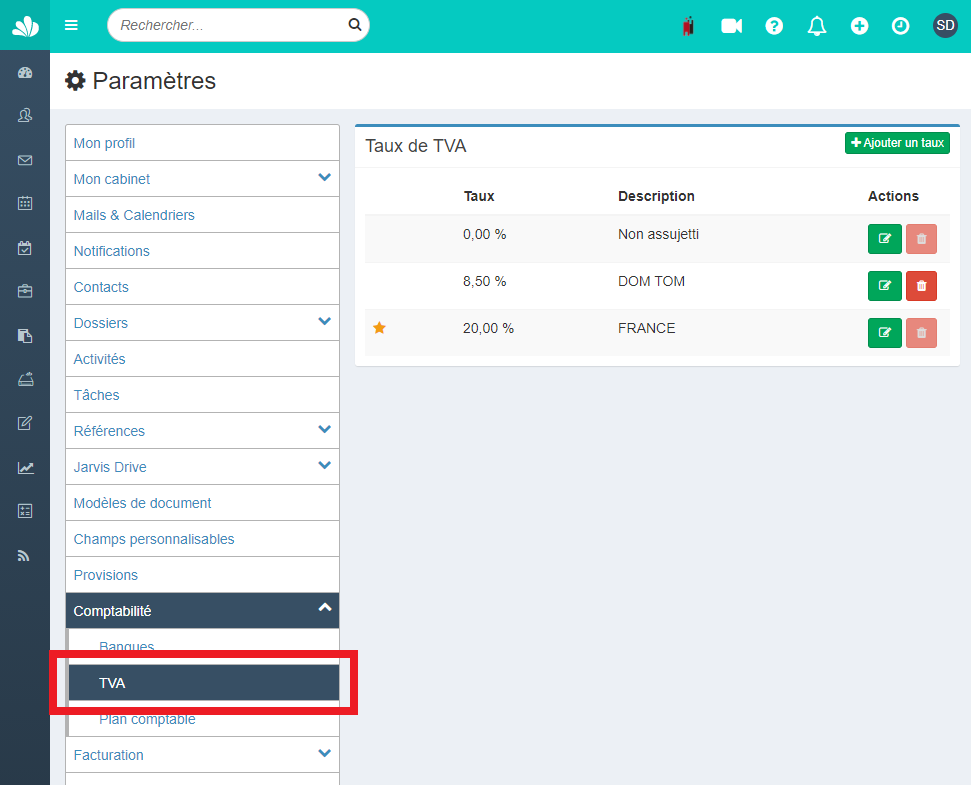Open Notifications settings
Image resolution: width=971 pixels, height=785 pixels.
[x=202, y=251]
